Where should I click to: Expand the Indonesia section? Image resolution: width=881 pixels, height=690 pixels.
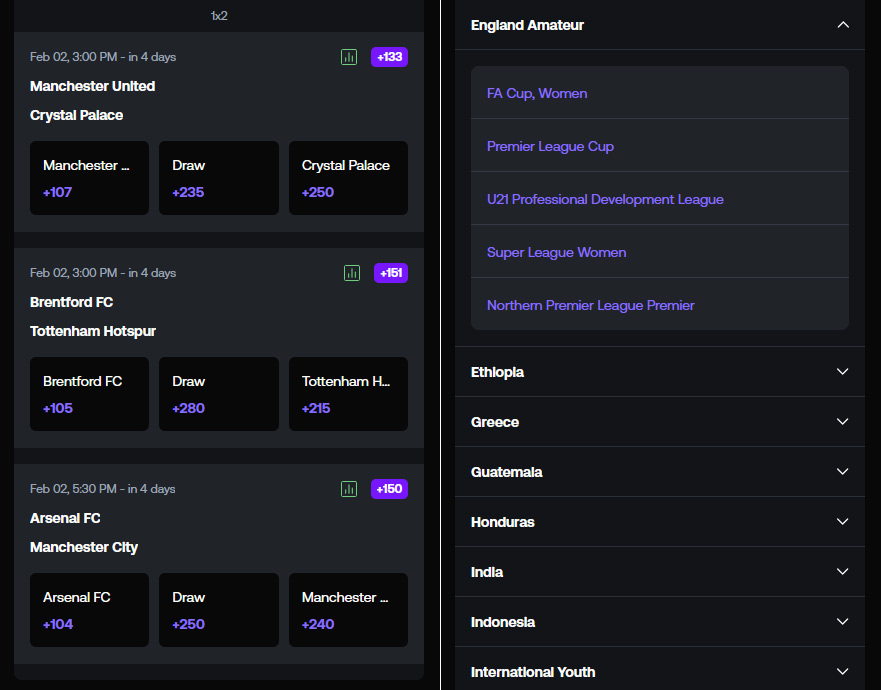pyautogui.click(x=660, y=622)
